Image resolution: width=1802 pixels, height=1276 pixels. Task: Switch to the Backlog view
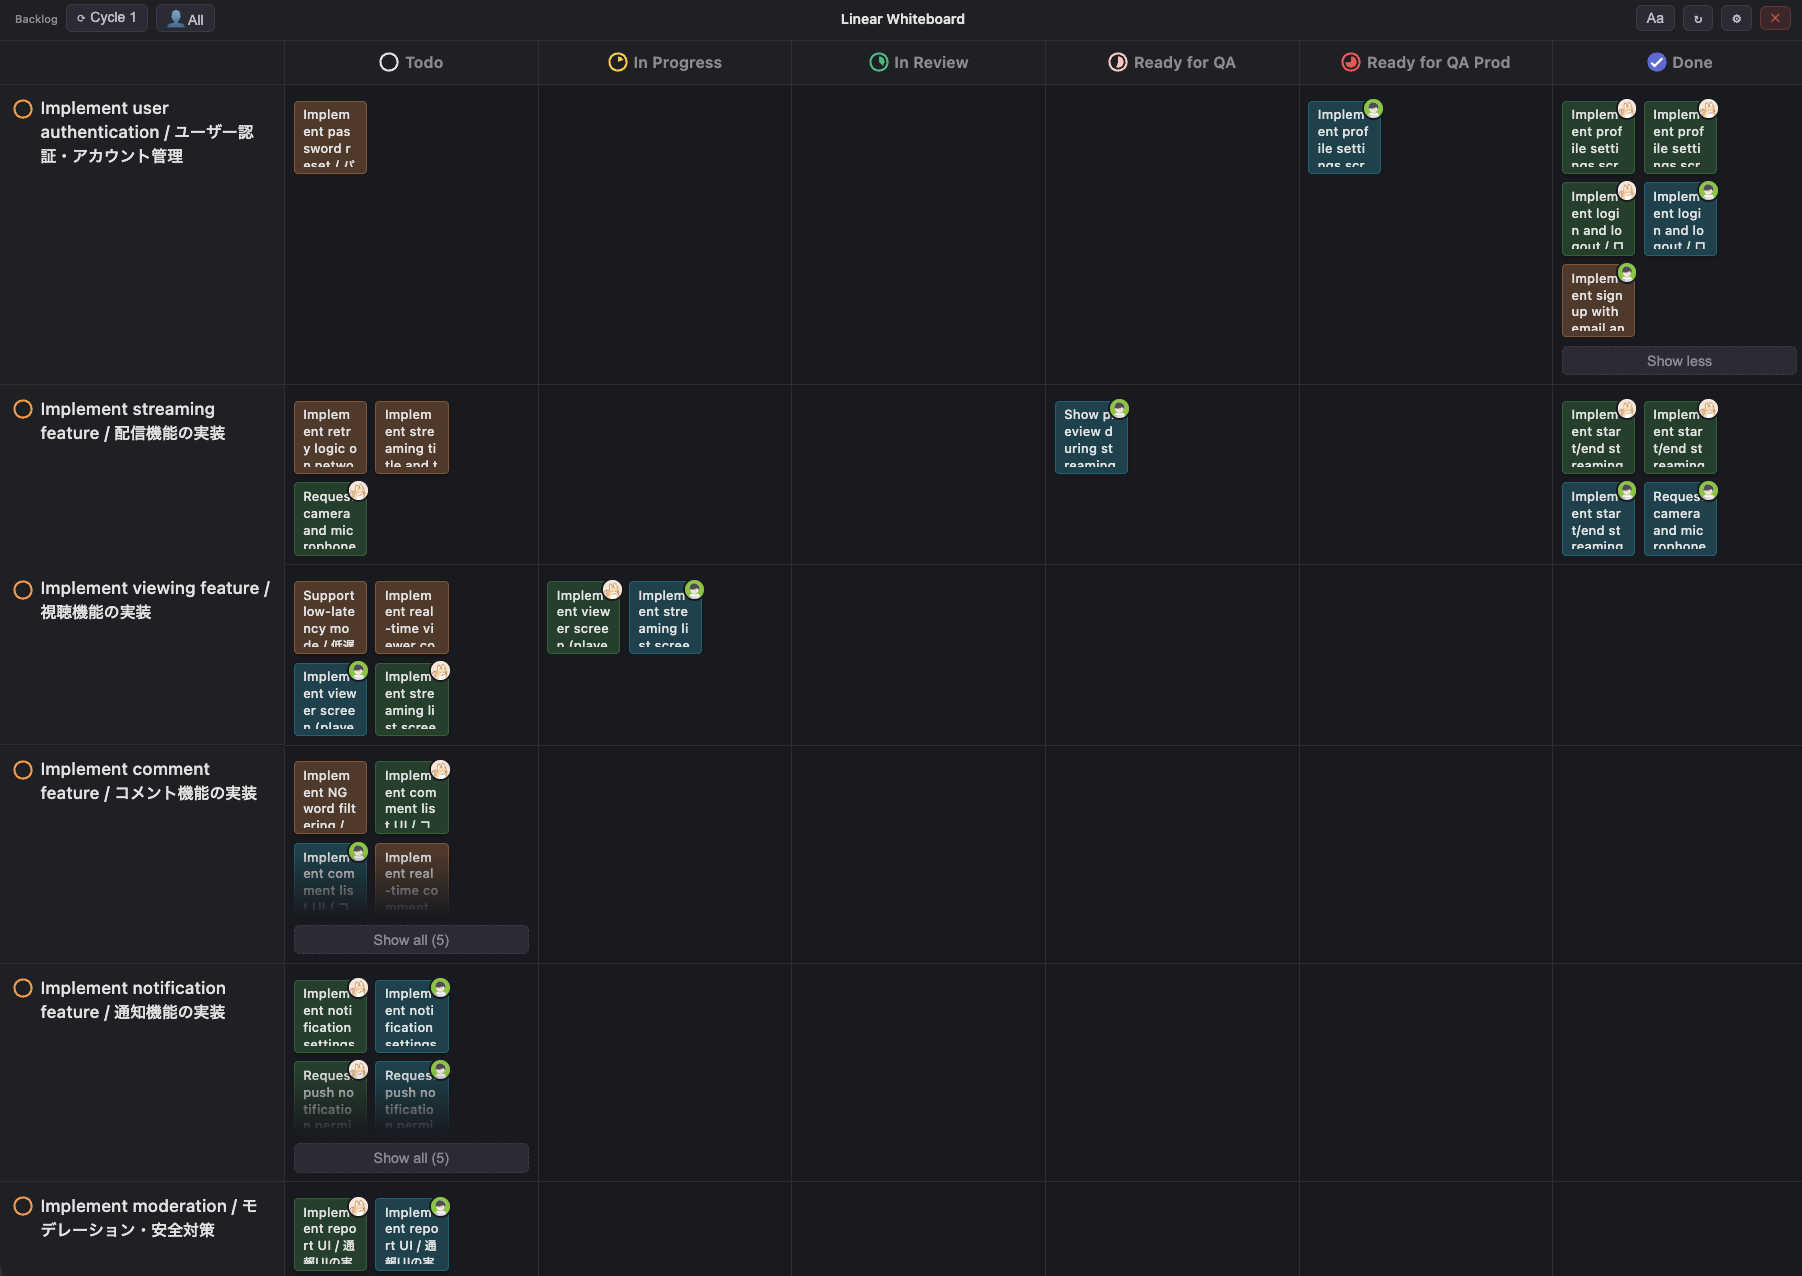(x=36, y=19)
